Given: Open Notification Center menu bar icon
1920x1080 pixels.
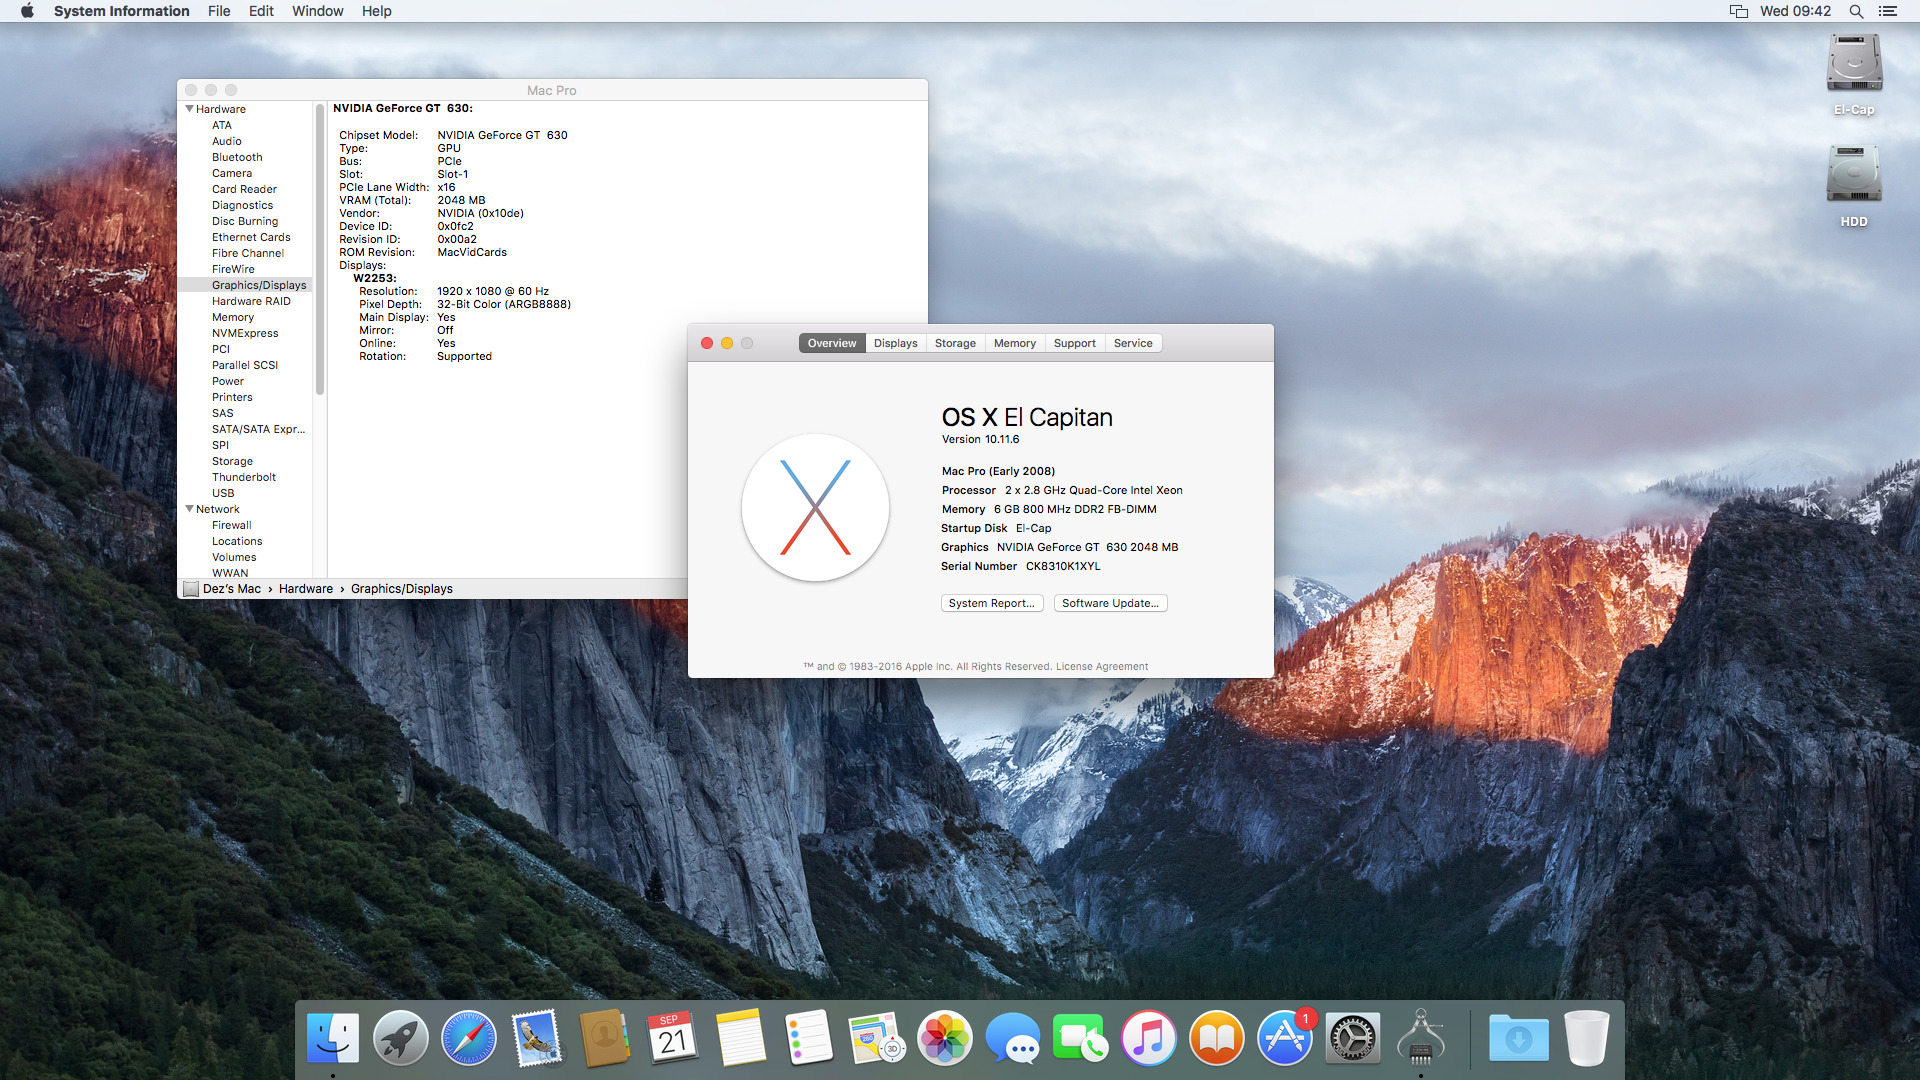Looking at the screenshot, I should [x=1888, y=11].
